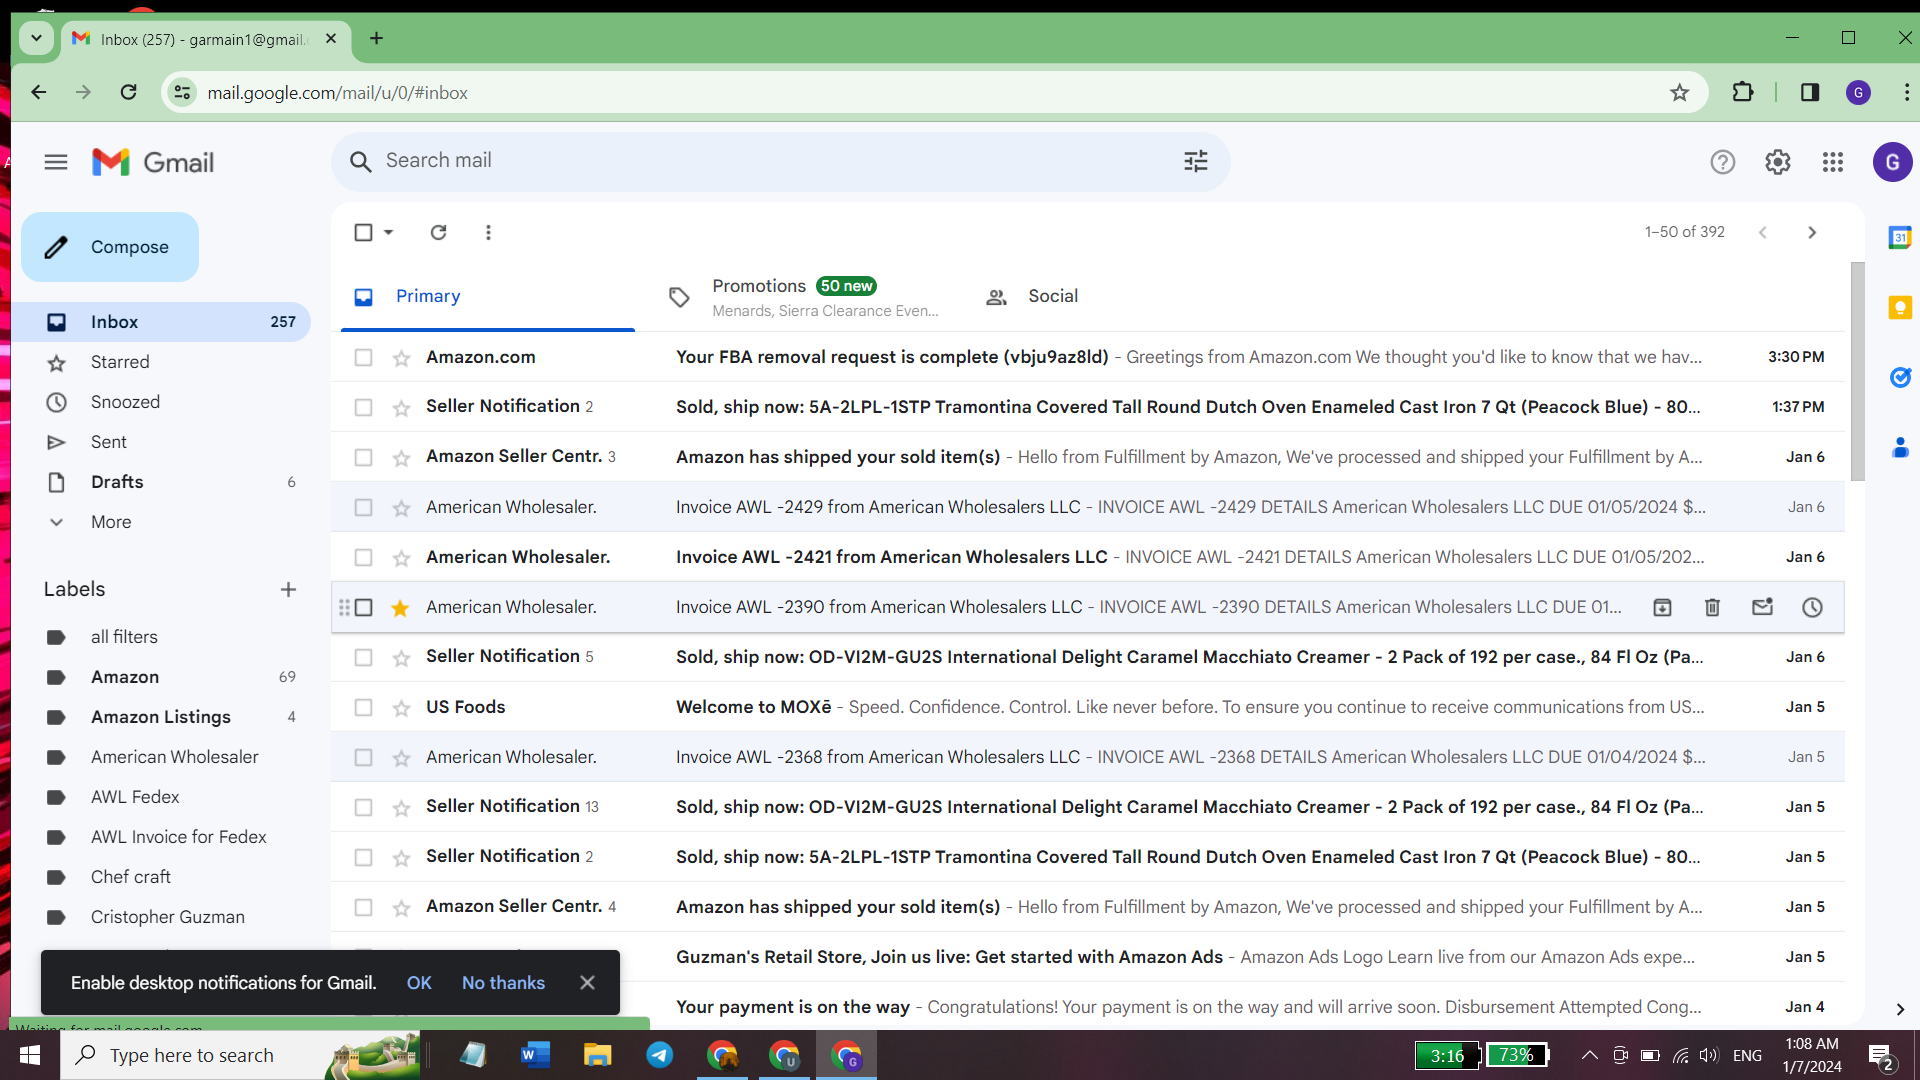The height and width of the screenshot is (1080, 1920).
Task: Open File Explorer from the taskbar
Action: pyautogui.click(x=598, y=1055)
